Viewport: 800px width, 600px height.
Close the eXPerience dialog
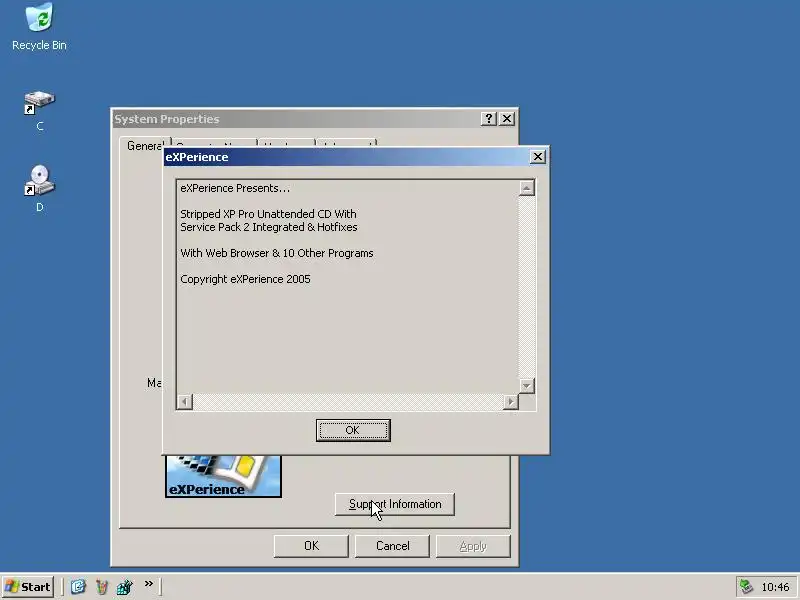point(538,157)
